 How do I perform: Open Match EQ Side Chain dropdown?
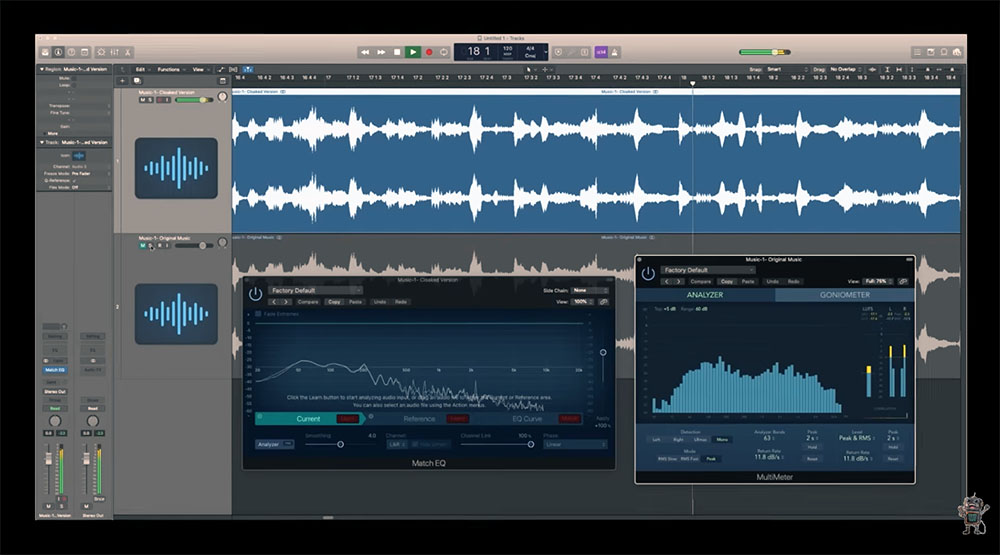(589, 290)
